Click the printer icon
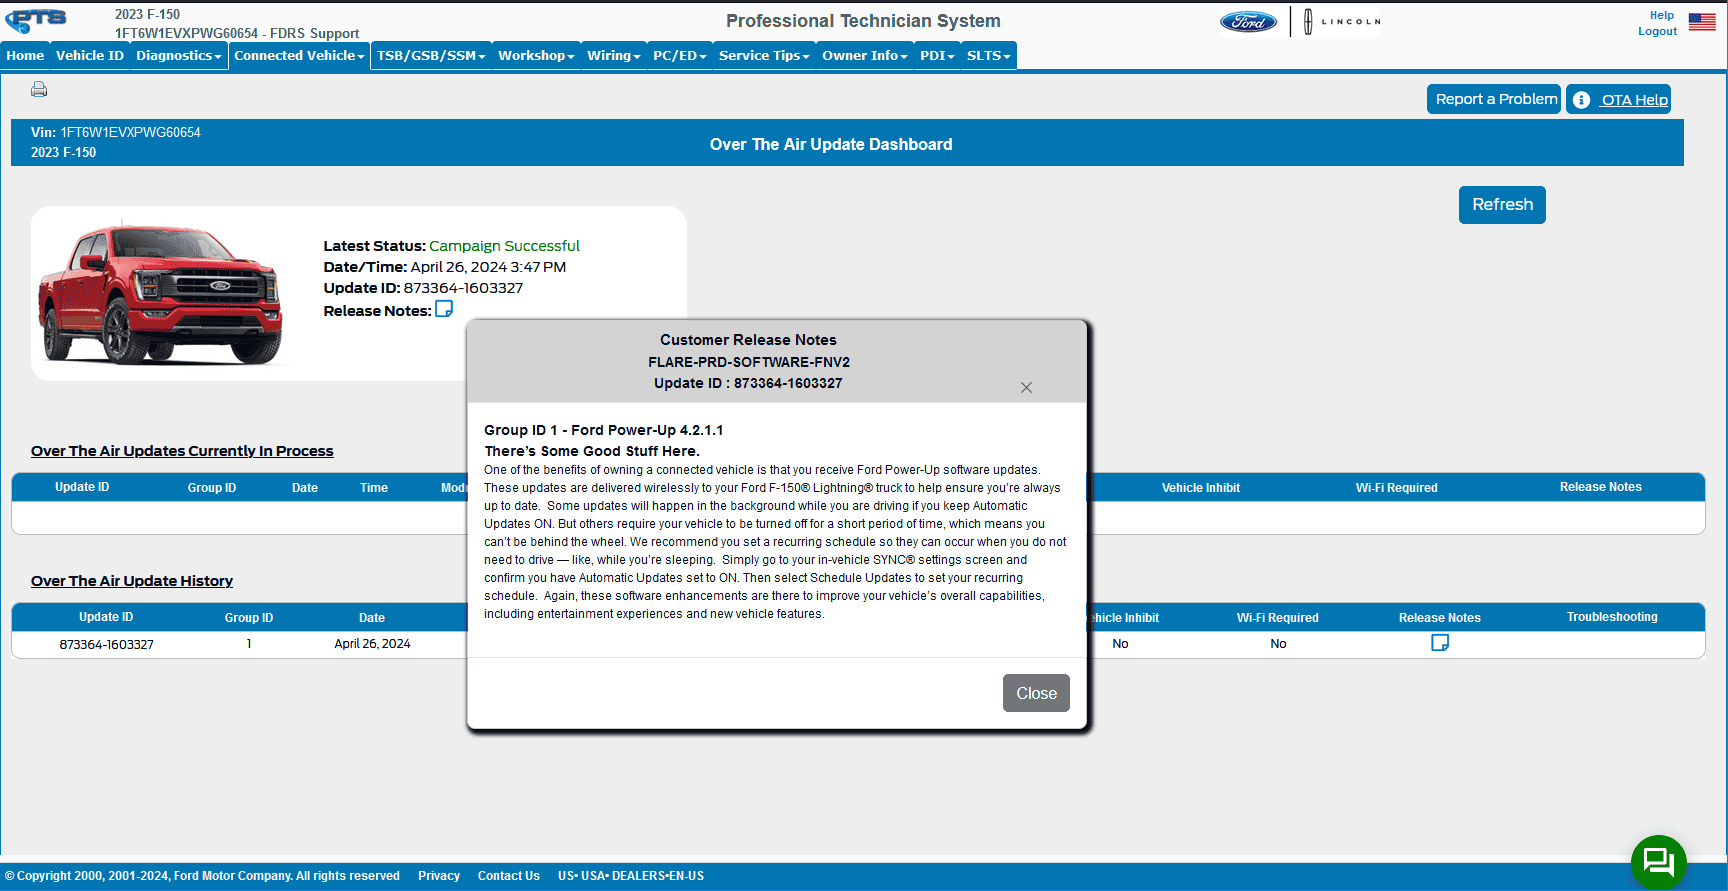 [x=39, y=89]
